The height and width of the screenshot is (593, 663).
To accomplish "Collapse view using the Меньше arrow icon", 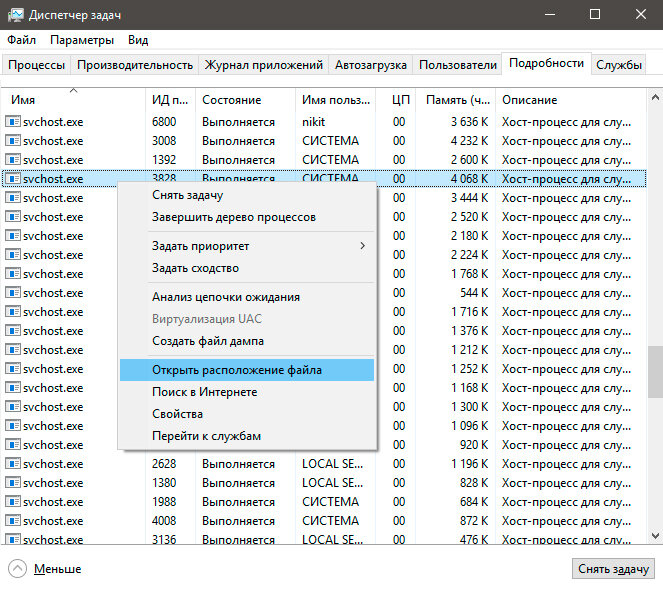I will coord(17,568).
